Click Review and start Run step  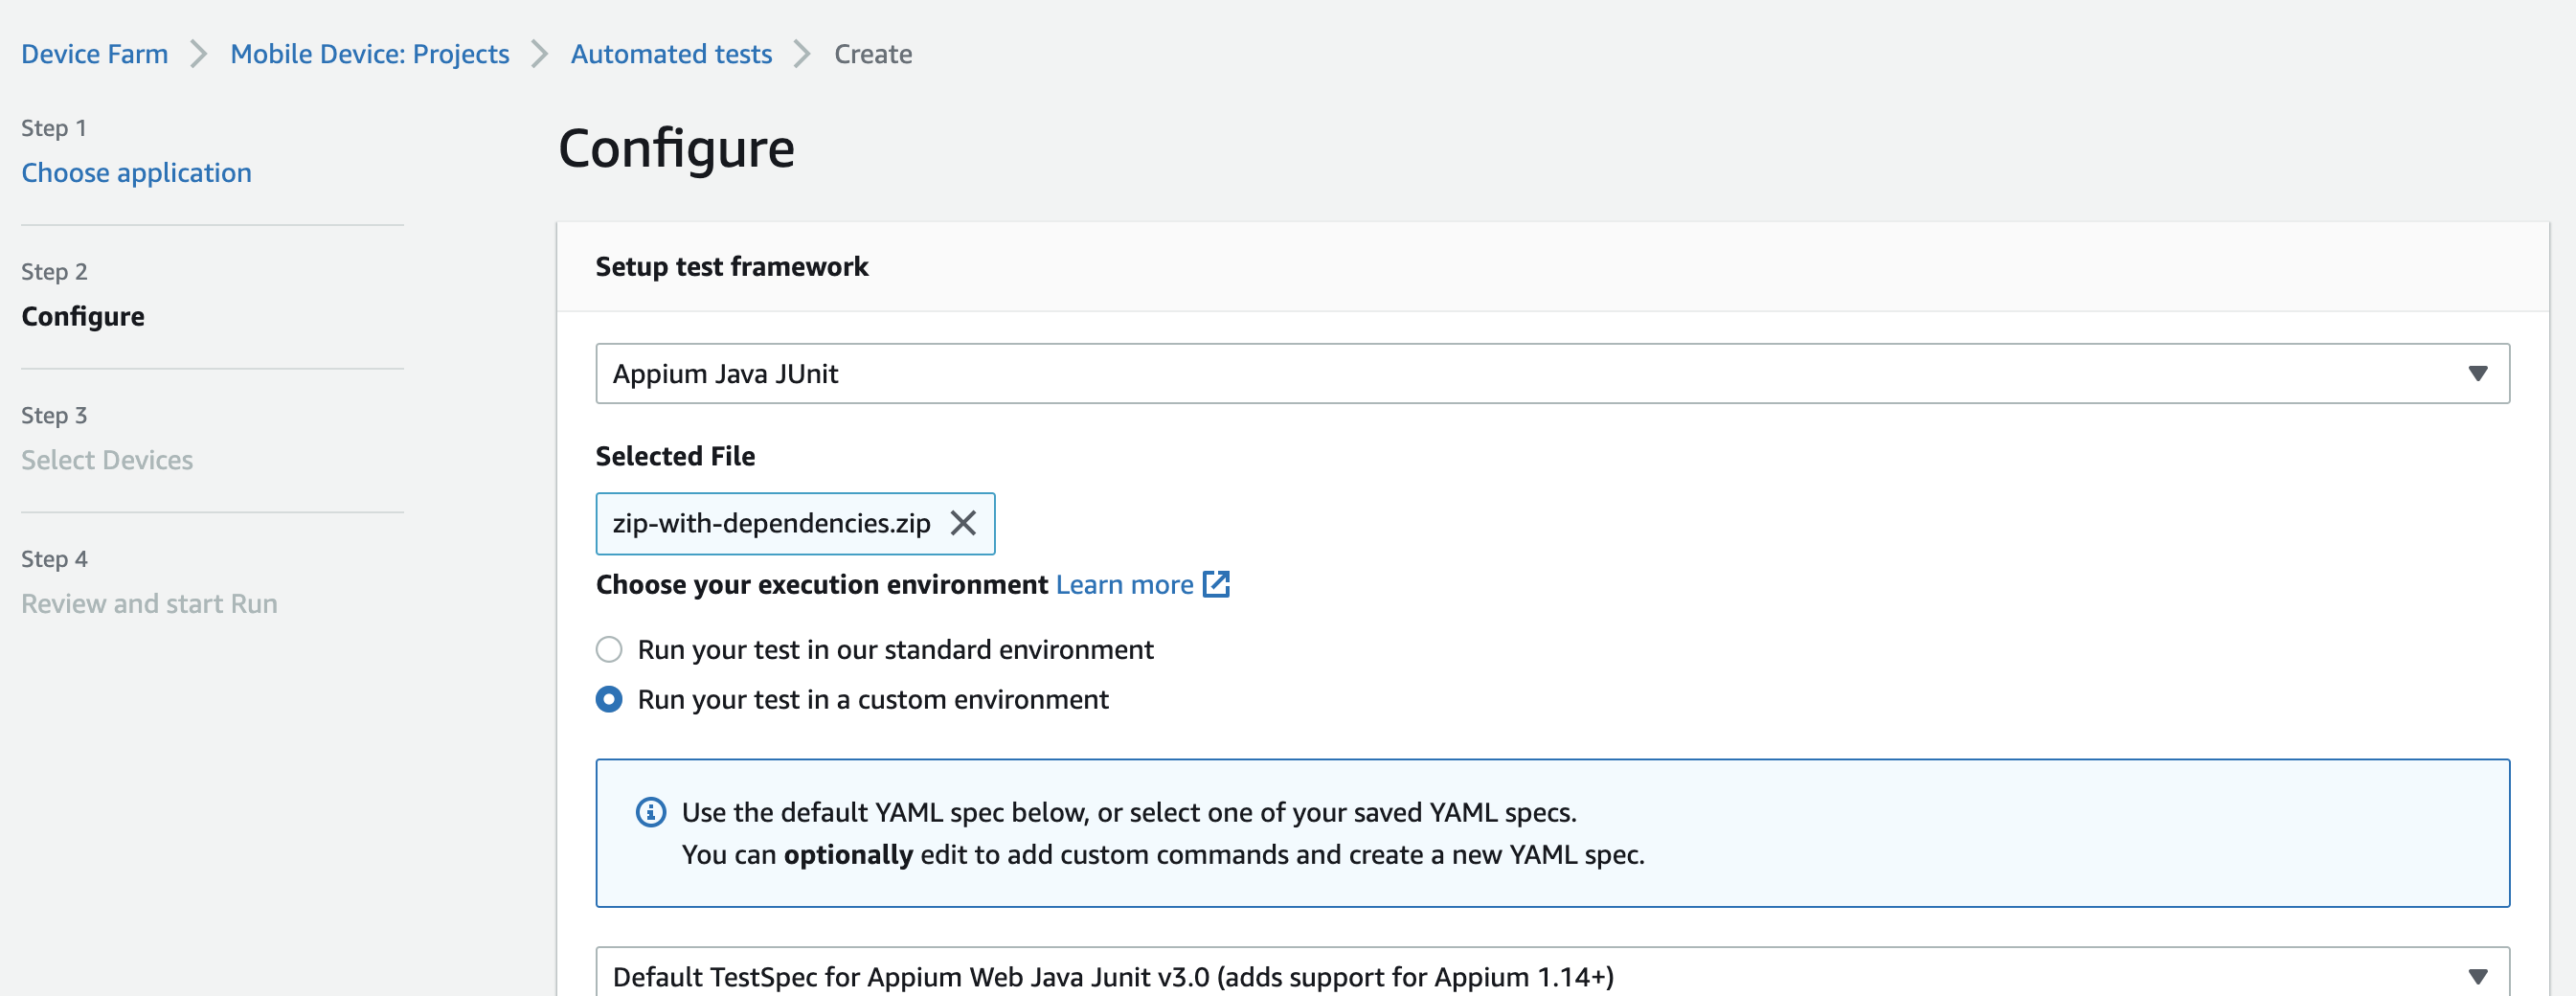click(x=149, y=604)
